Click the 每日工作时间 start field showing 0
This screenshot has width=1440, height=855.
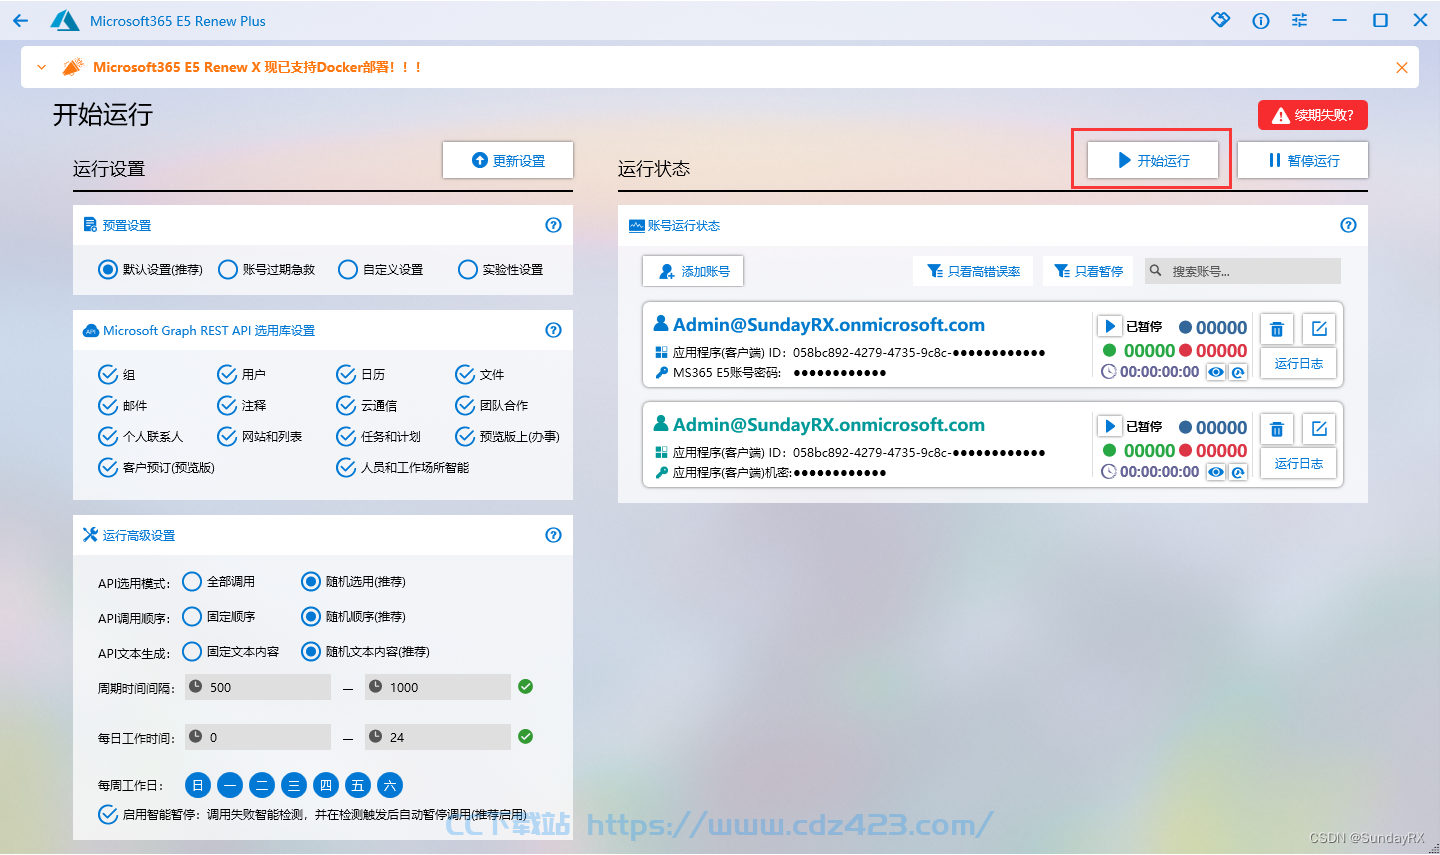click(x=258, y=737)
